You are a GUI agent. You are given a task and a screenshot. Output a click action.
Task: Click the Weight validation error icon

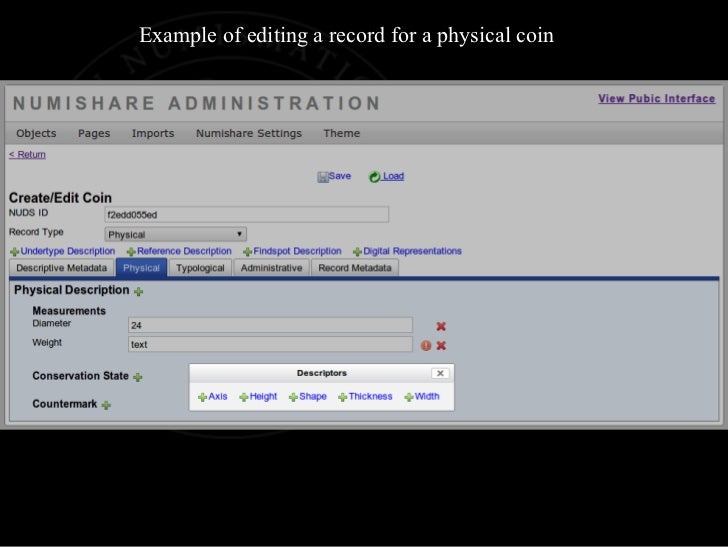coord(426,345)
